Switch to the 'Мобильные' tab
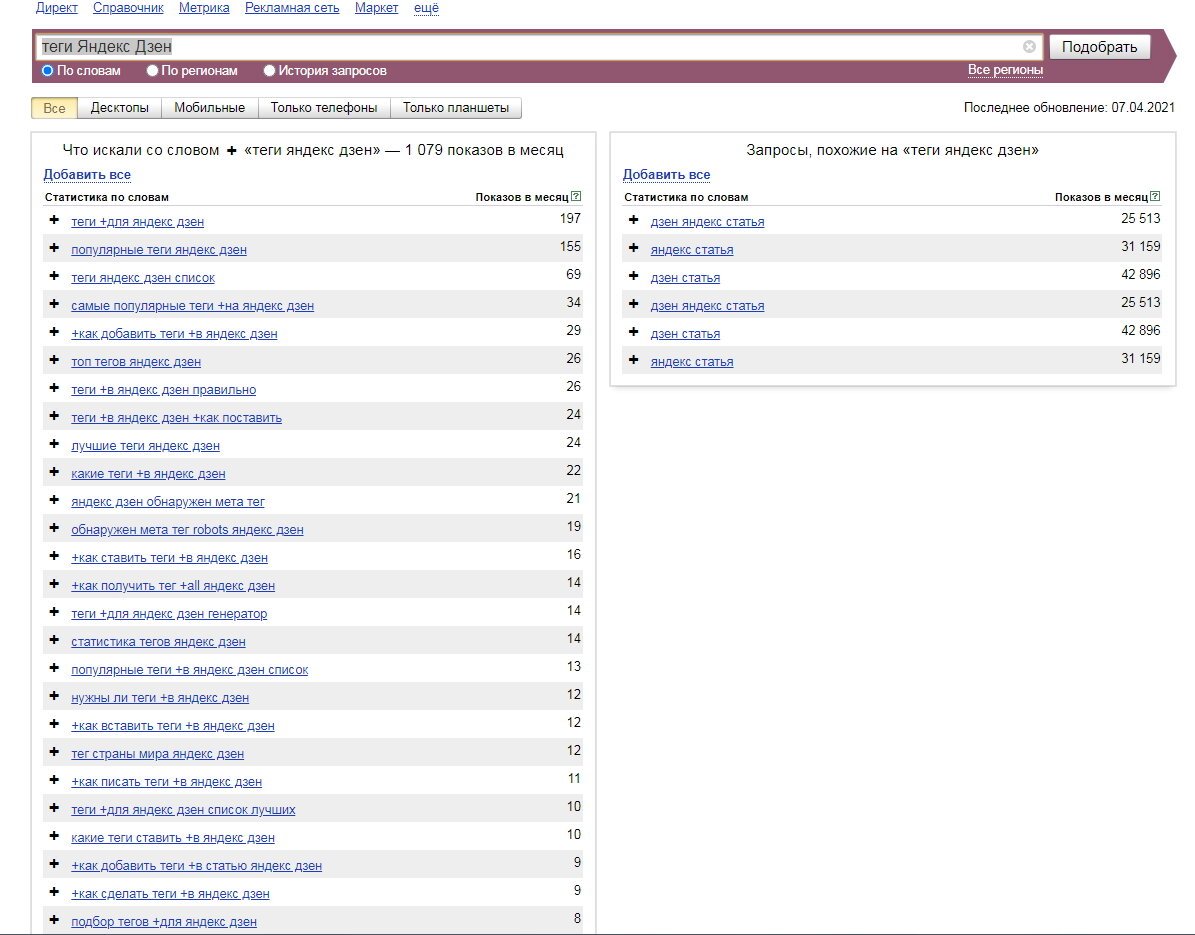The height and width of the screenshot is (935, 1195). 210,108
